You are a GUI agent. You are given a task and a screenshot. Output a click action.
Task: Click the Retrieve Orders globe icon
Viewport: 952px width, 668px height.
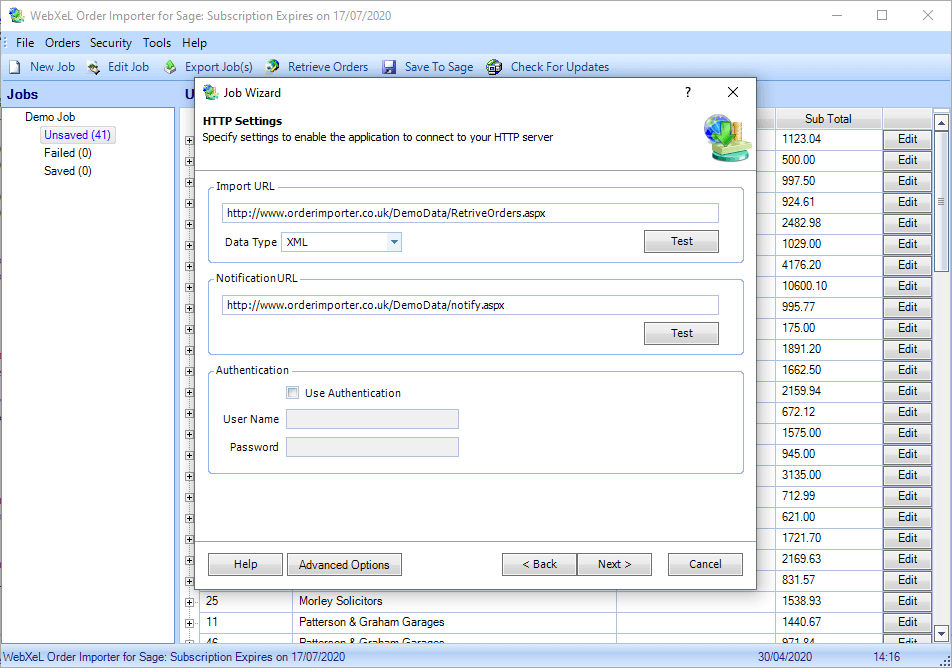coord(273,66)
